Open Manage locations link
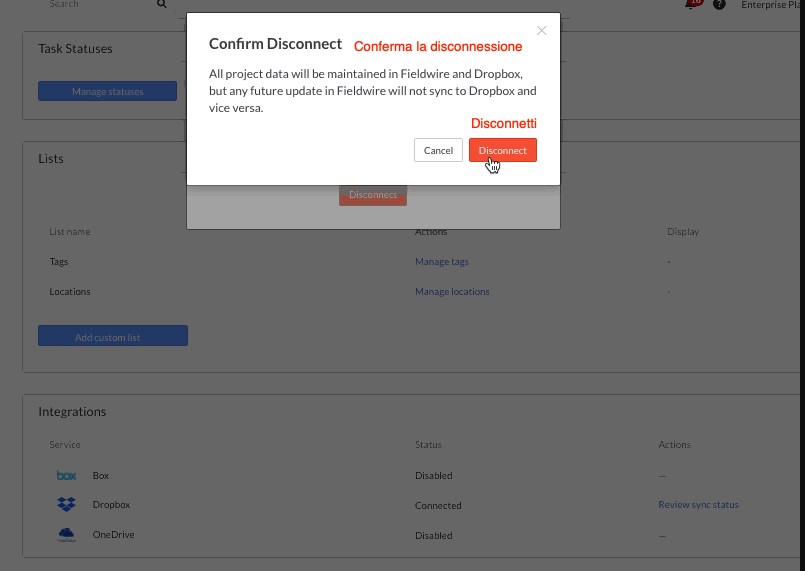 click(452, 292)
